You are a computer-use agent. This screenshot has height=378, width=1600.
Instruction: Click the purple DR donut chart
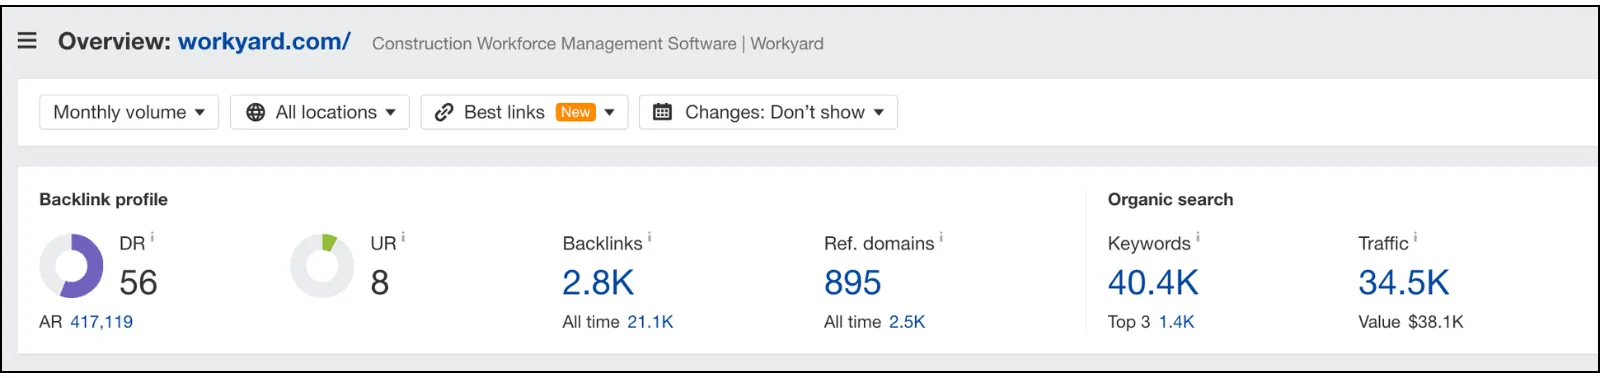71,266
